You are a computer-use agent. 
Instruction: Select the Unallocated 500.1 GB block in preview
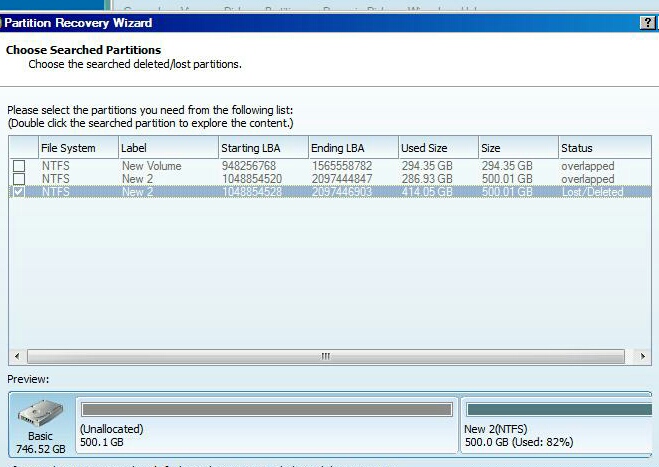tap(267, 425)
